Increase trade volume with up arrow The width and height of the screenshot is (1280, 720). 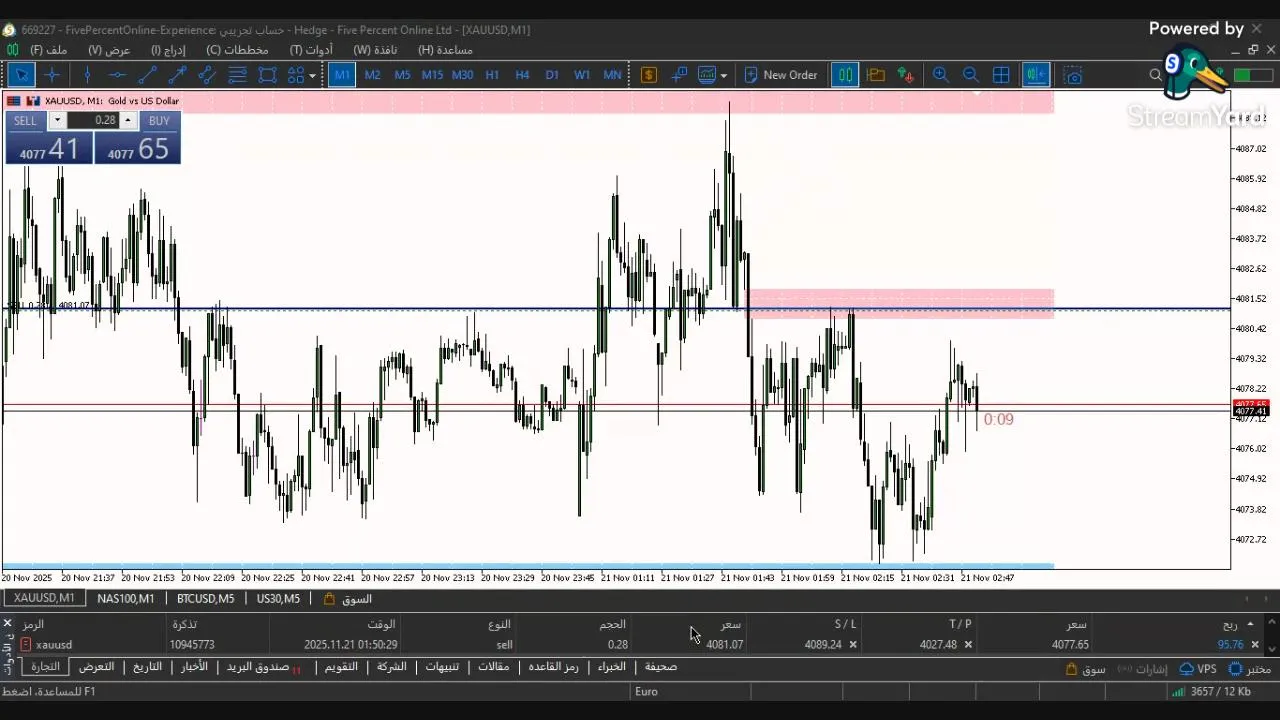127,120
